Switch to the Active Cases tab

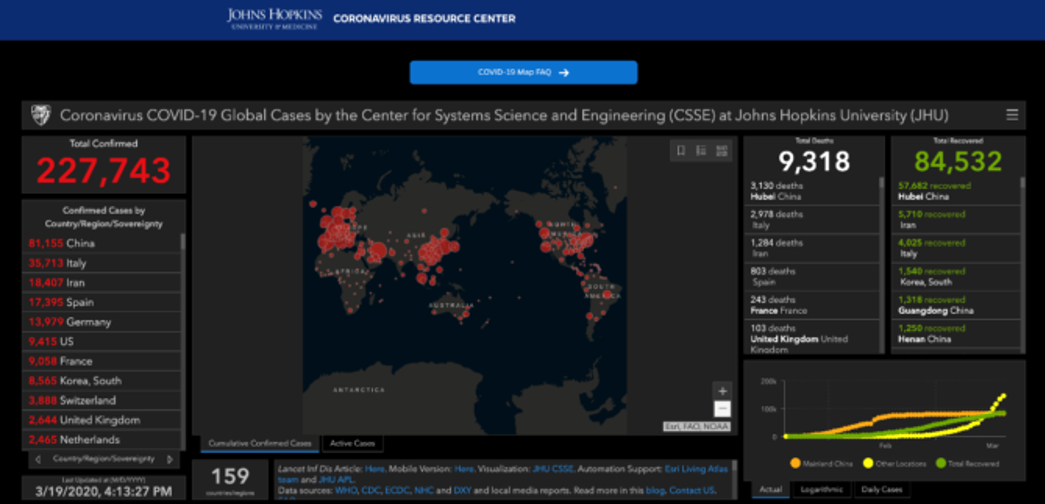tap(354, 443)
